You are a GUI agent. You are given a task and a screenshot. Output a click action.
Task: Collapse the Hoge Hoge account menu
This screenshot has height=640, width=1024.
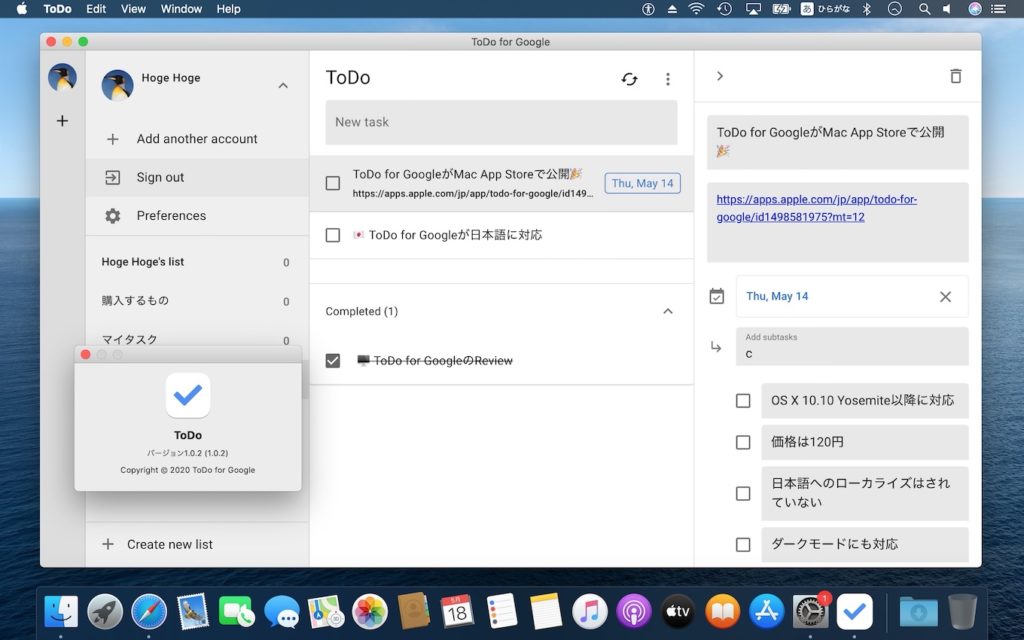tap(283, 86)
